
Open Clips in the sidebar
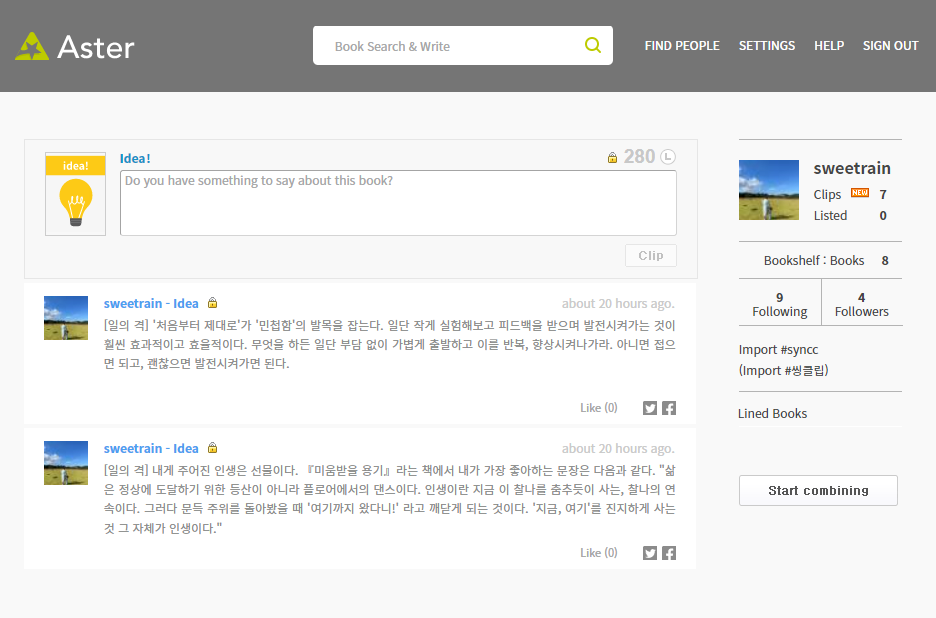[827, 195]
